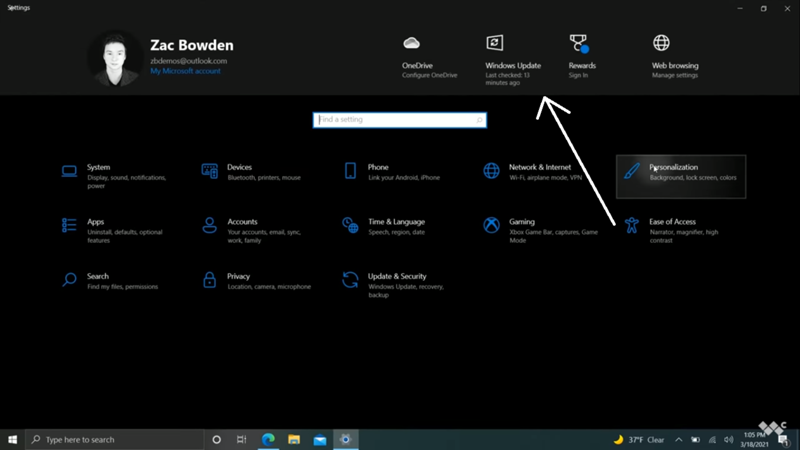This screenshot has height=450, width=800.
Task: Click the zbdemos@outlook.com email text
Action: pyautogui.click(x=189, y=61)
